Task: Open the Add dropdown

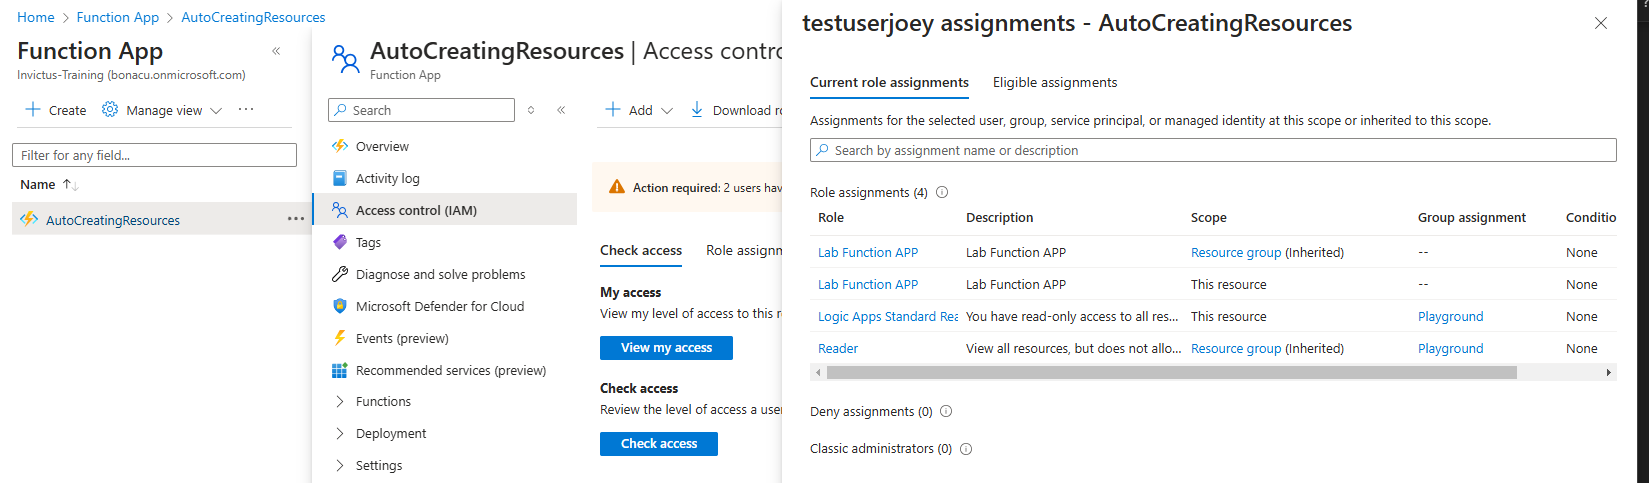Action: (x=639, y=110)
